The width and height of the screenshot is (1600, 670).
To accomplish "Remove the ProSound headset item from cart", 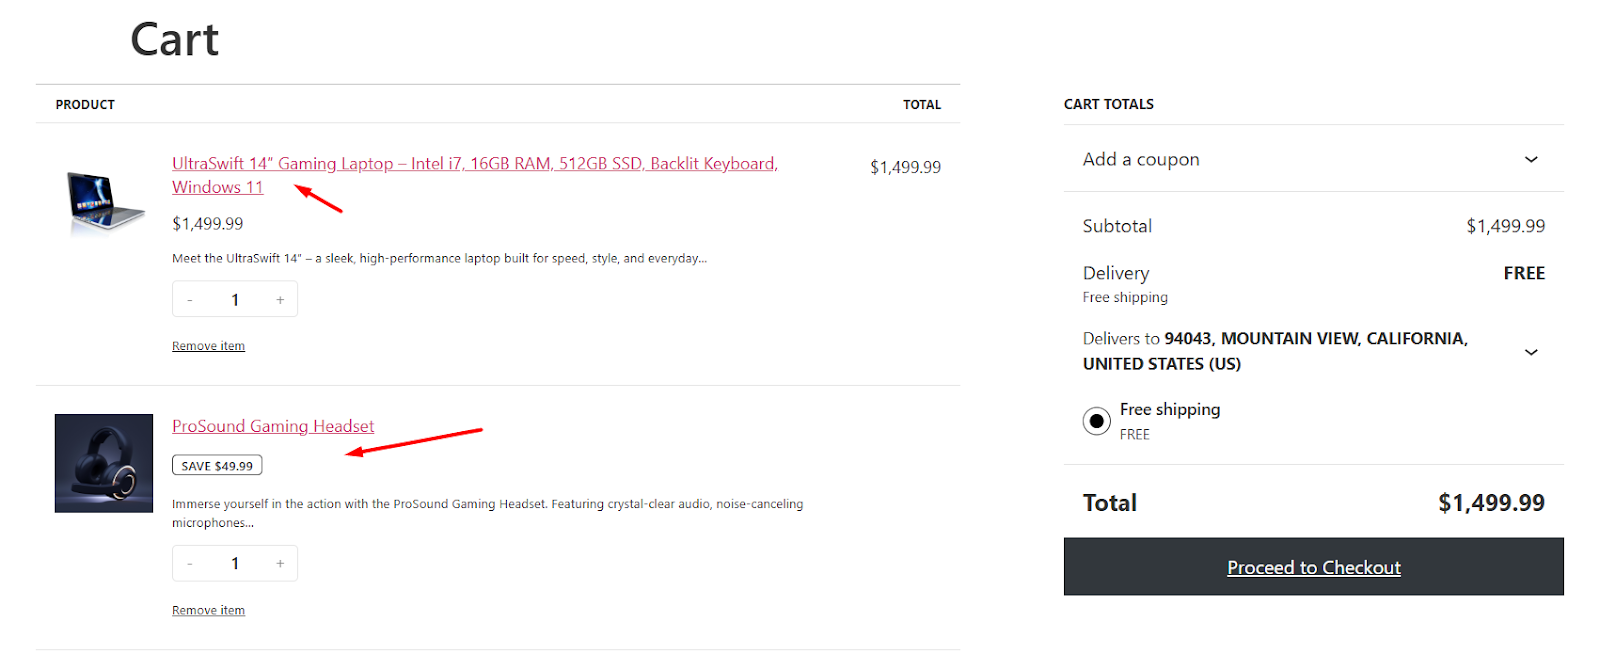I will pyautogui.click(x=208, y=610).
